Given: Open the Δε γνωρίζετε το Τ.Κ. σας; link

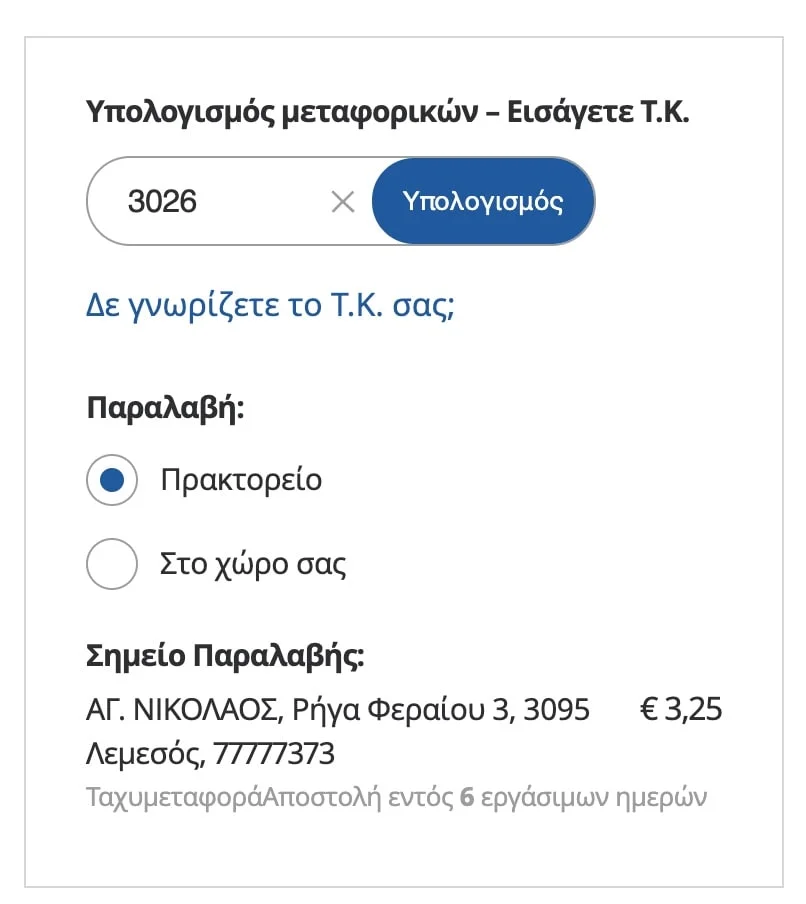Looking at the screenshot, I should coord(271,304).
